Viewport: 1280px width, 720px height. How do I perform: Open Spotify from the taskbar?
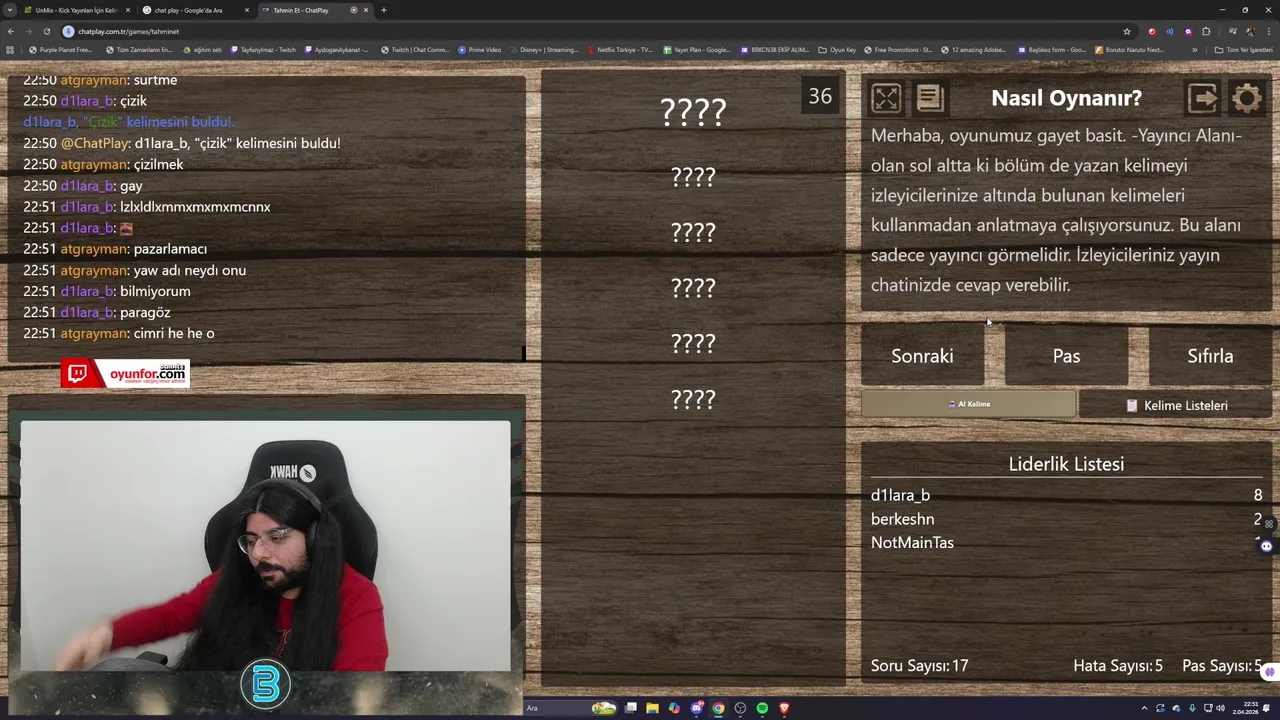coord(762,708)
